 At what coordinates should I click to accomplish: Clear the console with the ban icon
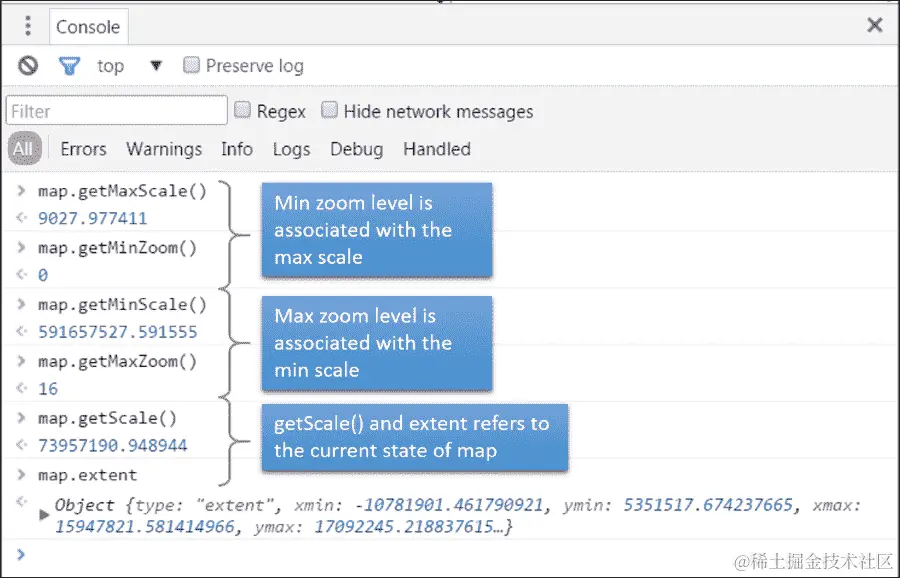pyautogui.click(x=28, y=65)
